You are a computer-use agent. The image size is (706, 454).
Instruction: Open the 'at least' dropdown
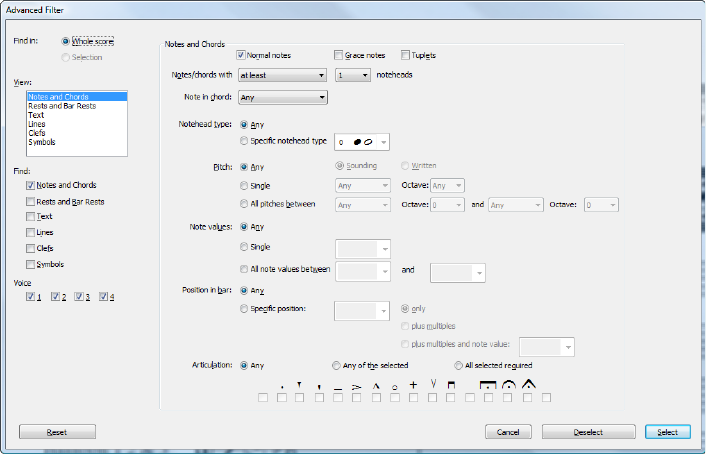point(282,75)
